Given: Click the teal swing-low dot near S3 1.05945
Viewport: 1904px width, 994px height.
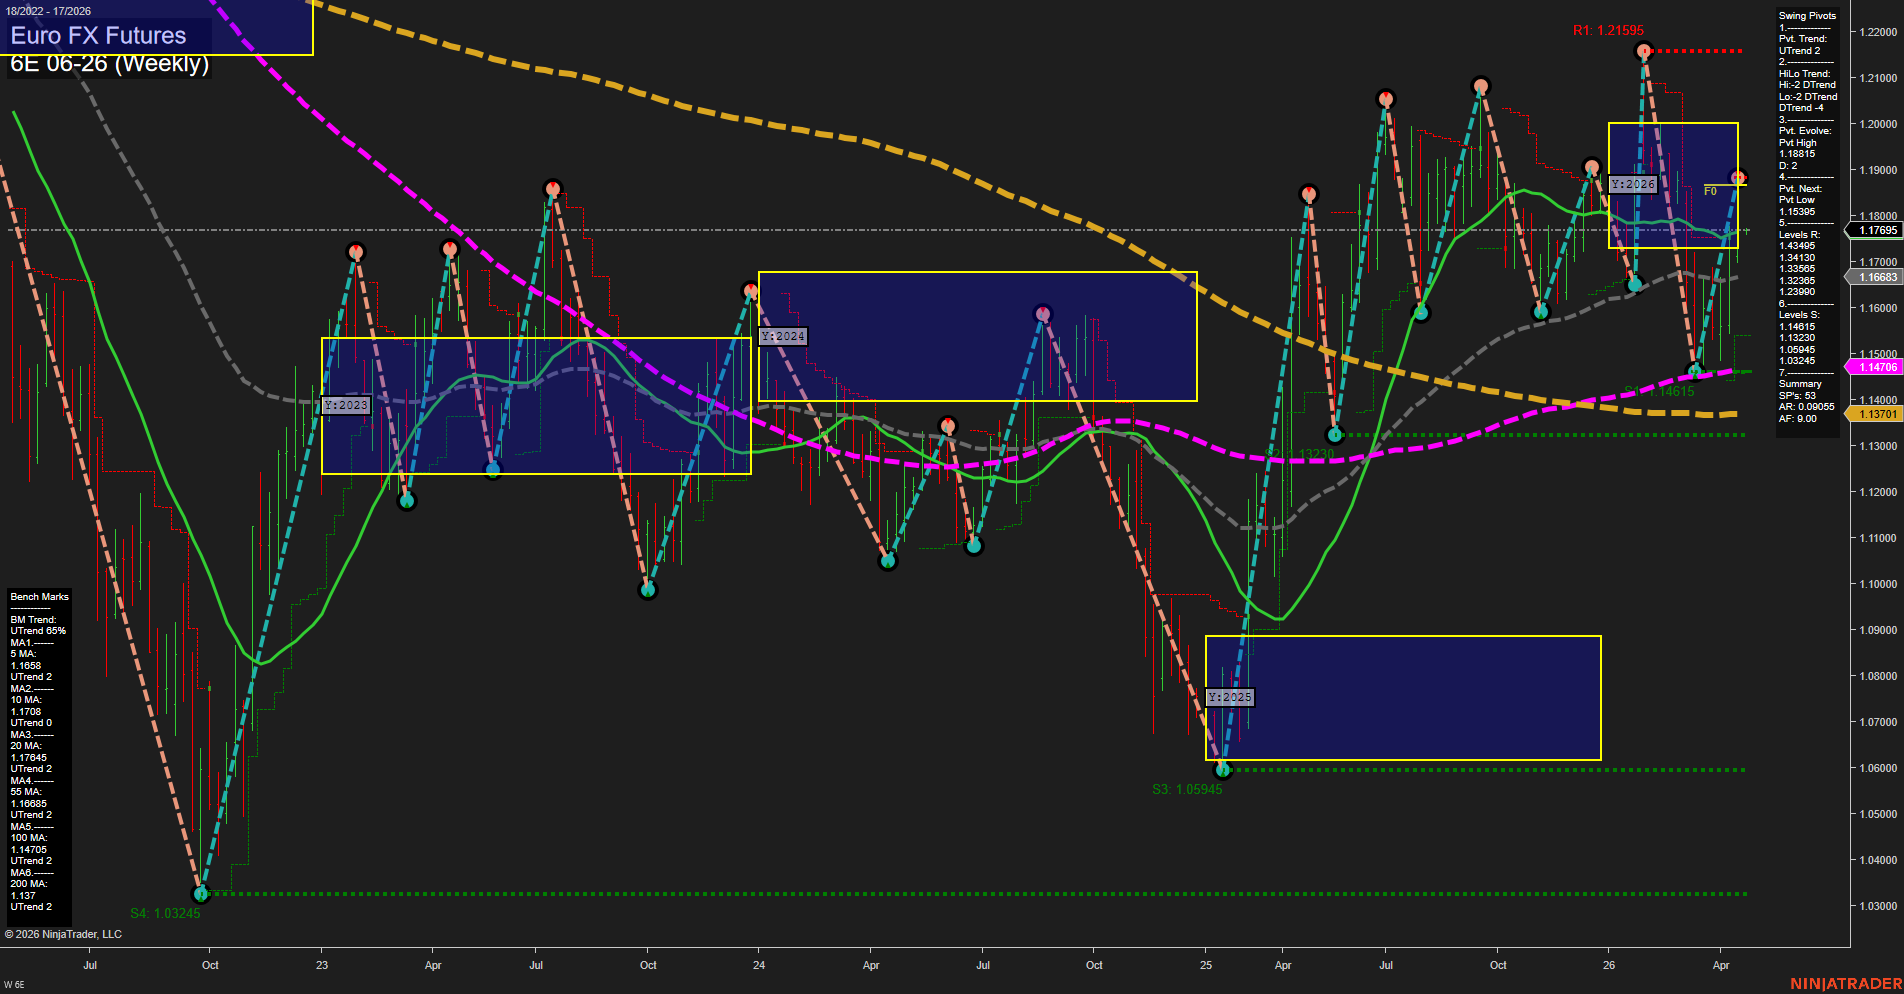Looking at the screenshot, I should [1221, 768].
